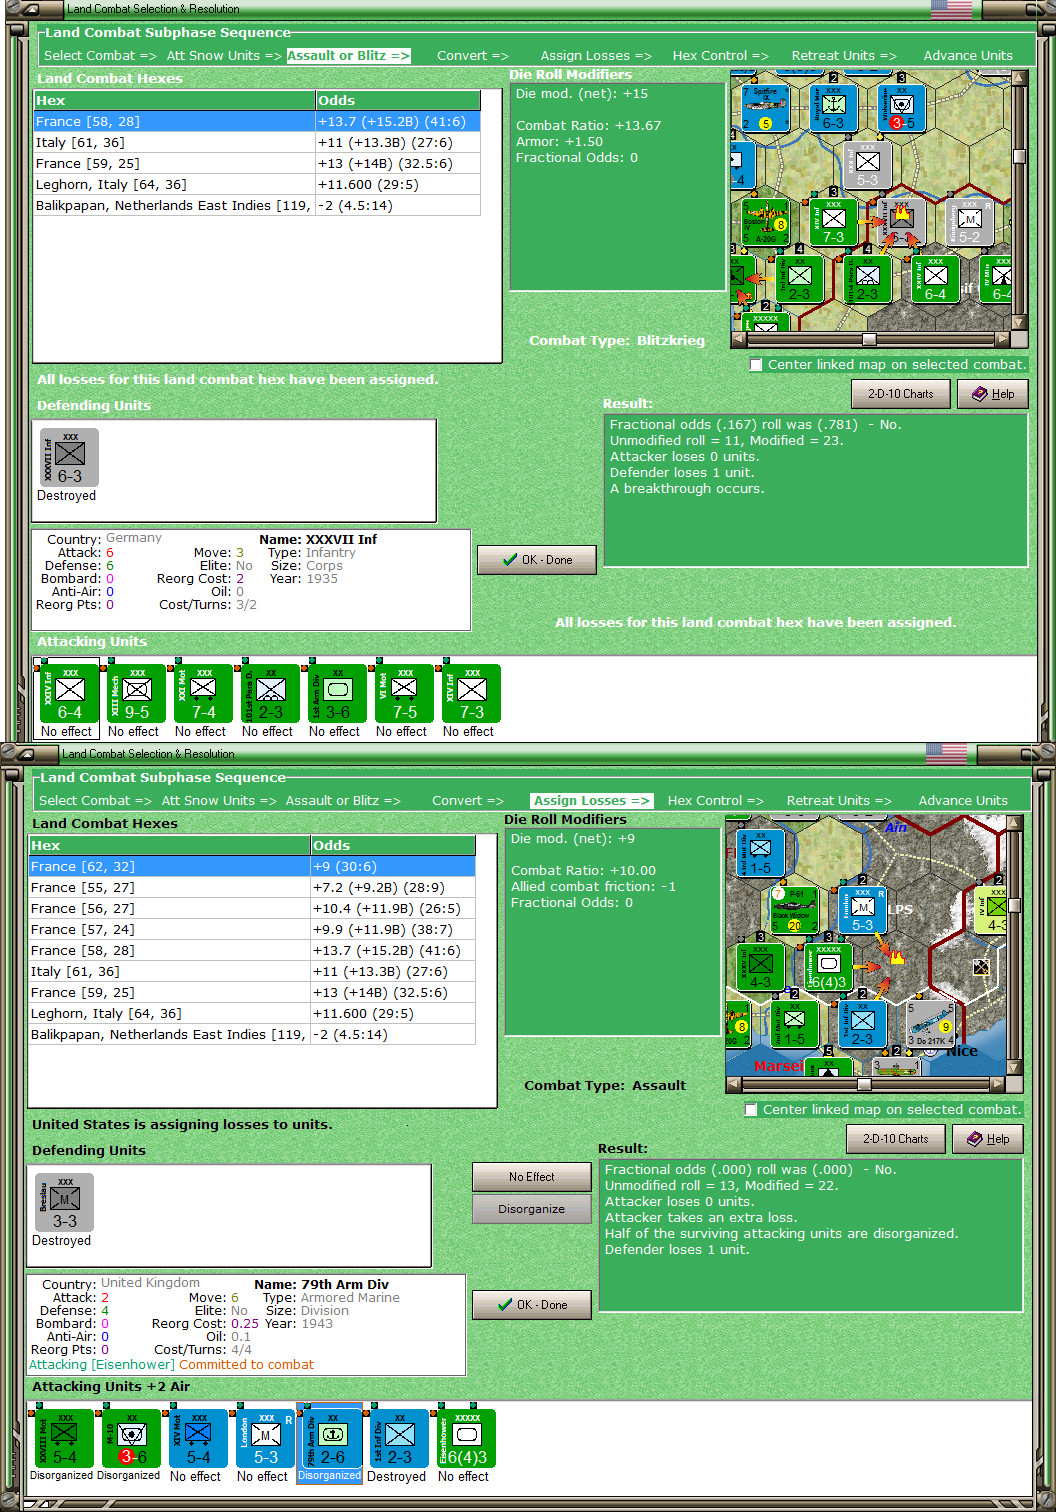
Task: Click OK - Done in Blitzkrieg window
Action: (x=537, y=560)
